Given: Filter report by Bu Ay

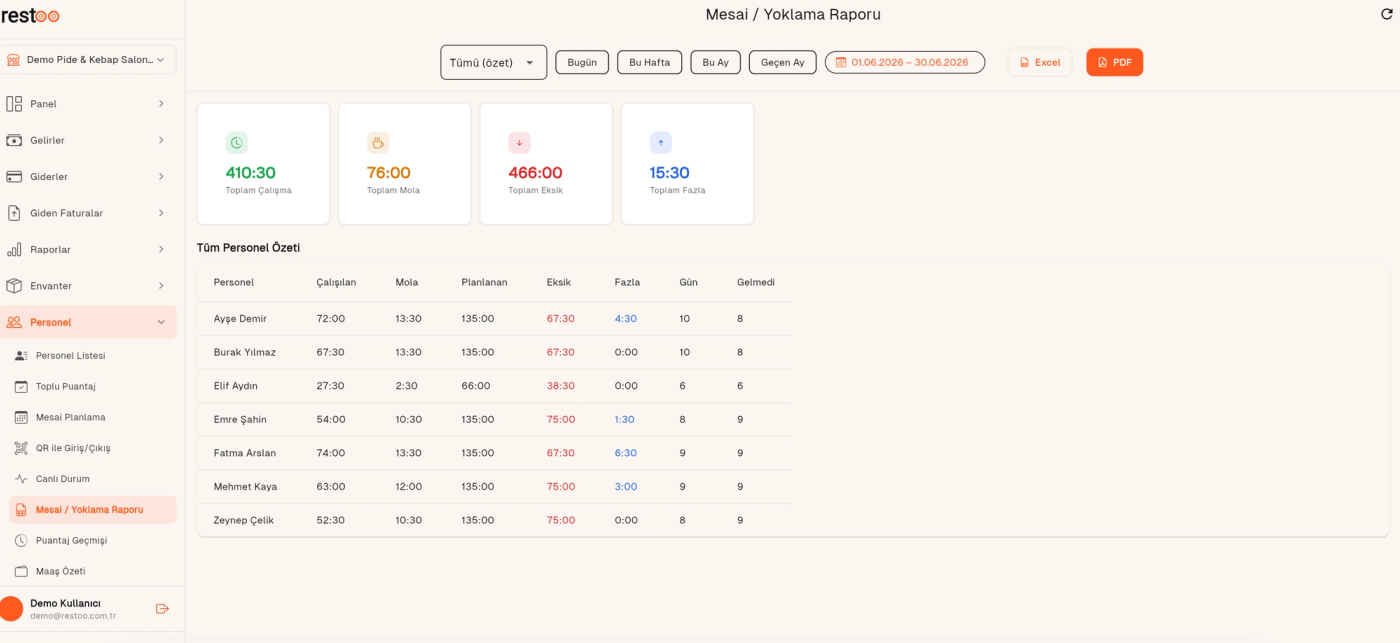Looking at the screenshot, I should click(x=715, y=62).
